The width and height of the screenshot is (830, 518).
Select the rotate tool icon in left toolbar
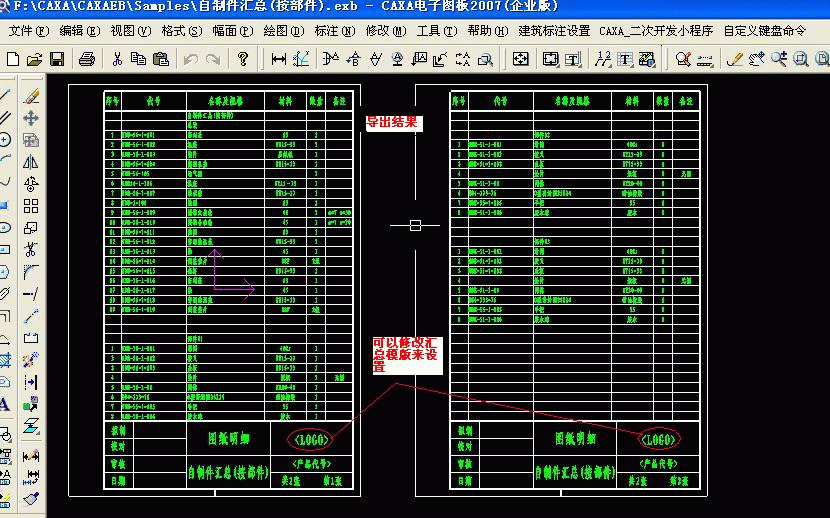point(31,184)
